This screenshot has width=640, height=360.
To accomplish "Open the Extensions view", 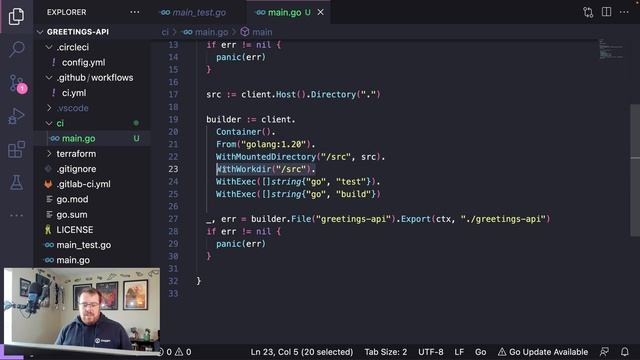I will [16, 149].
